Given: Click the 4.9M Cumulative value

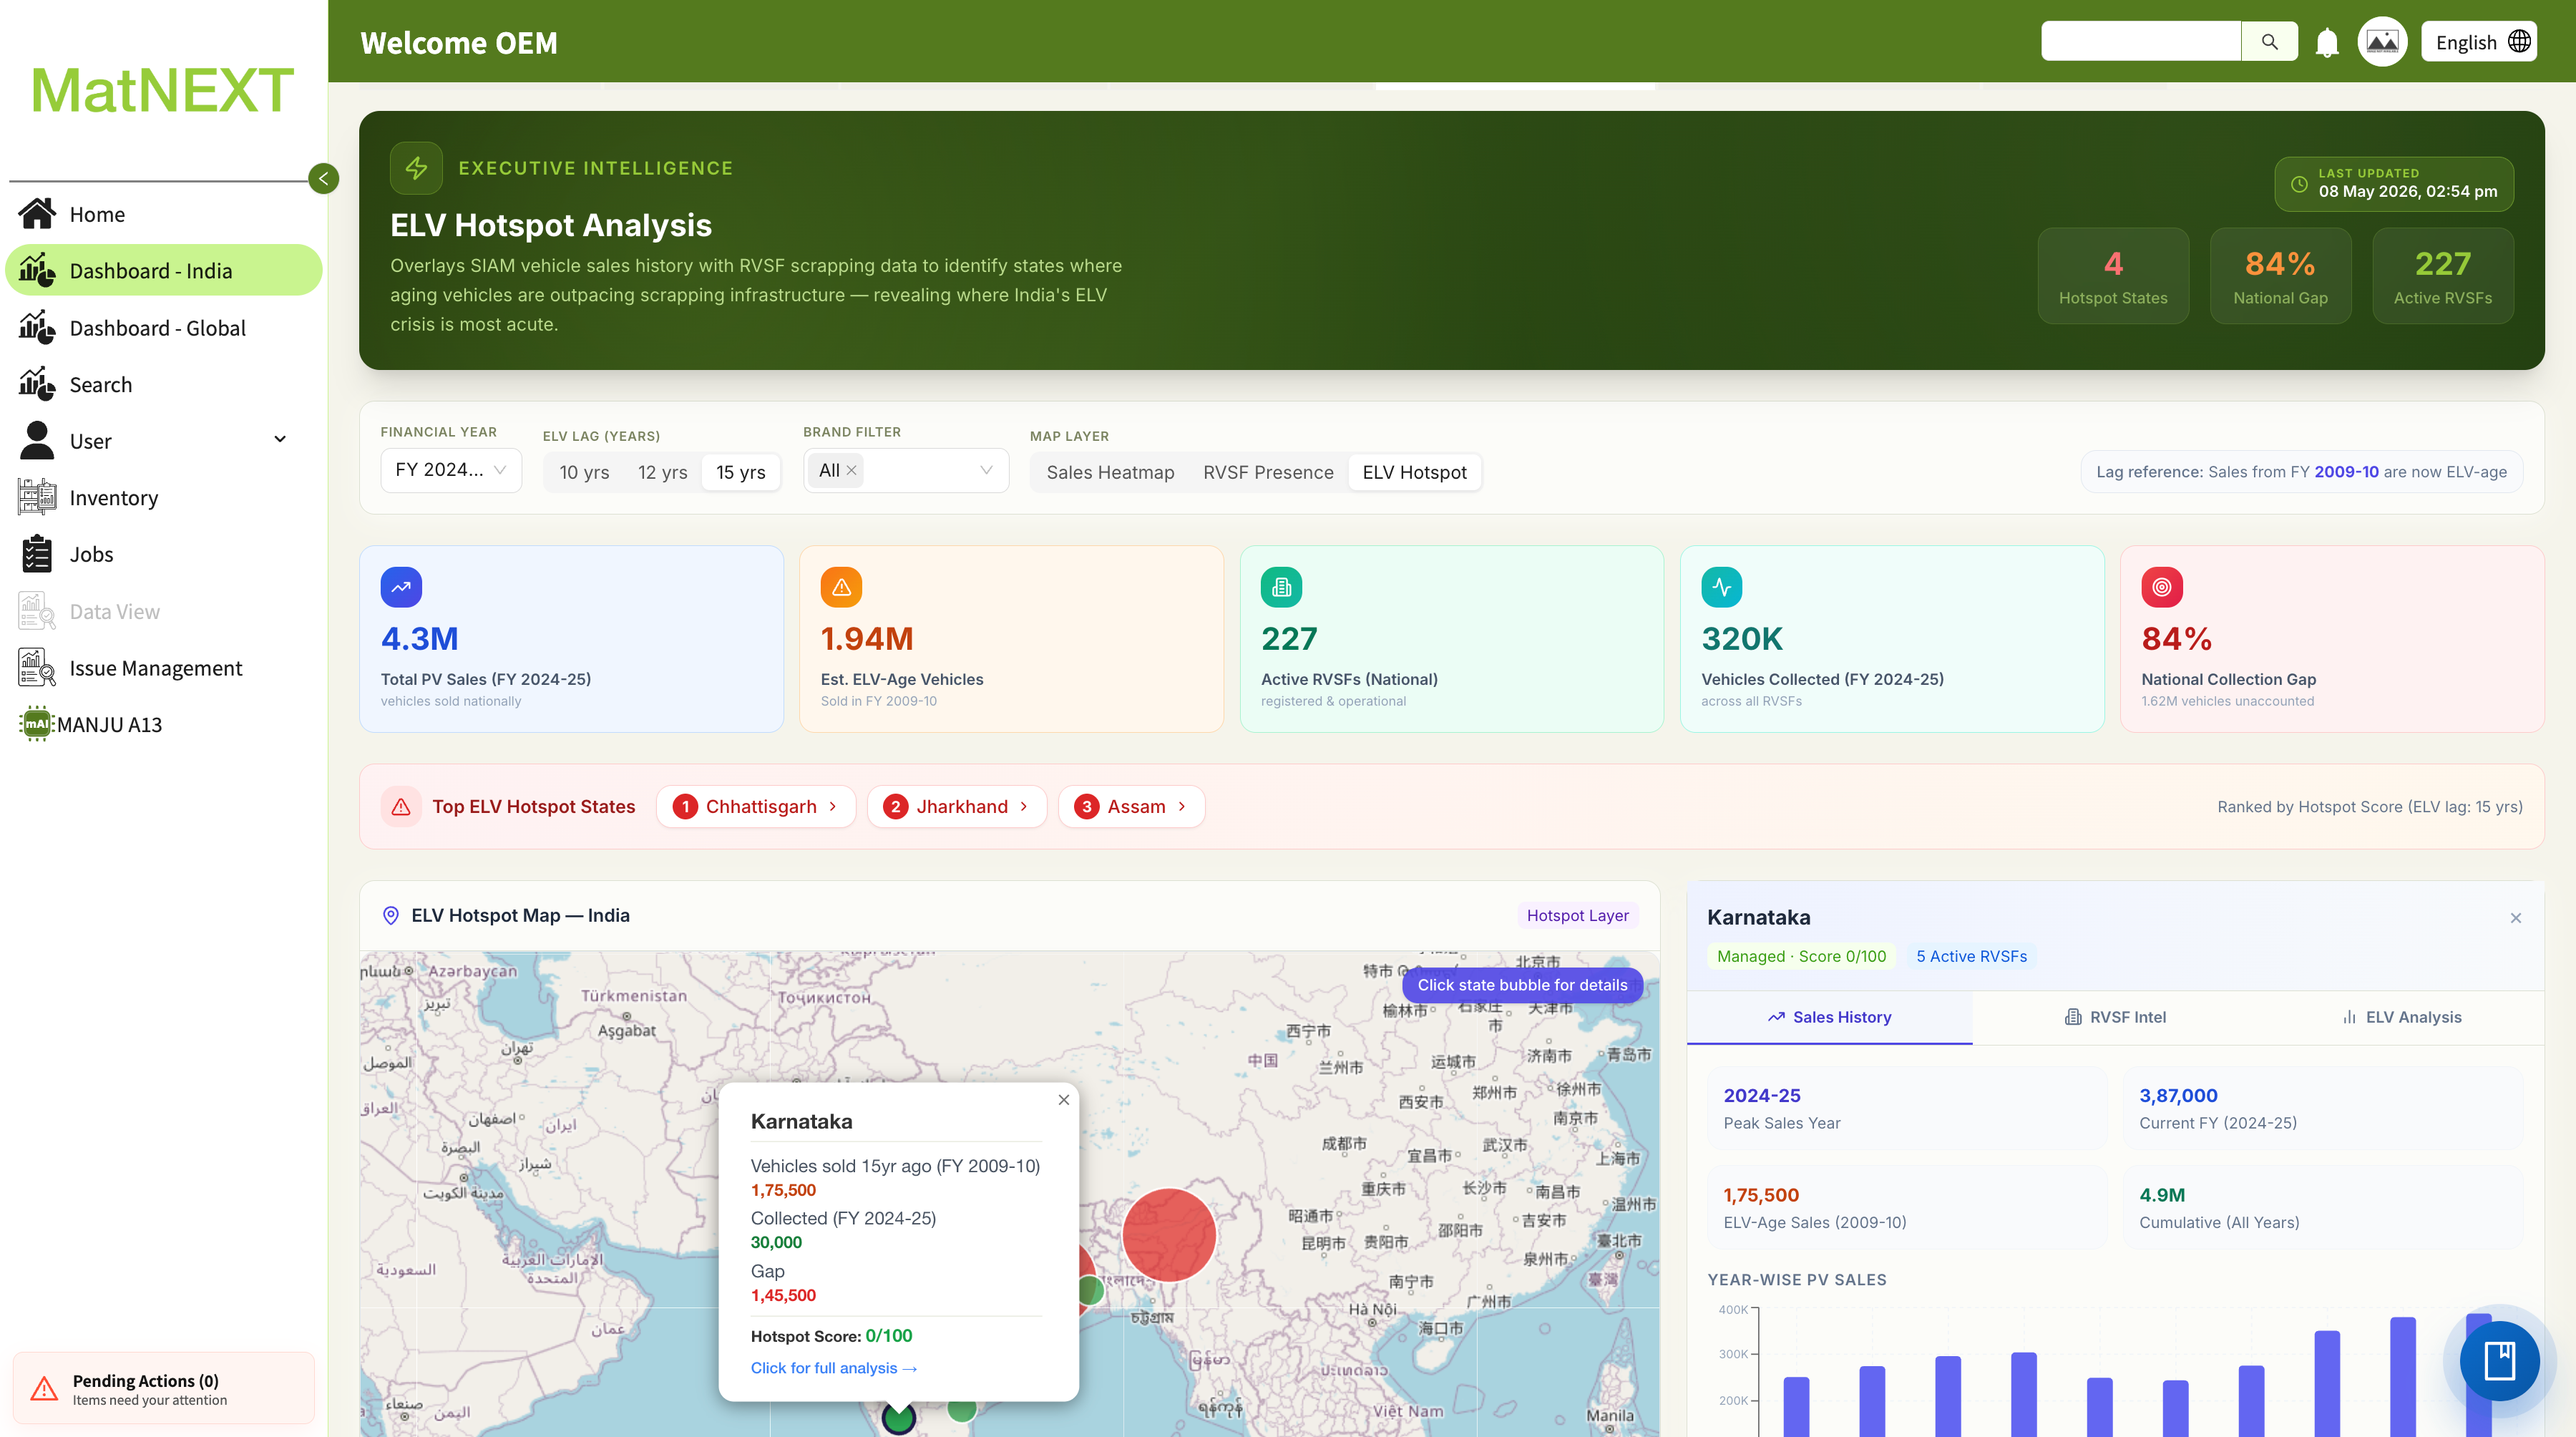Looking at the screenshot, I should (2162, 1194).
